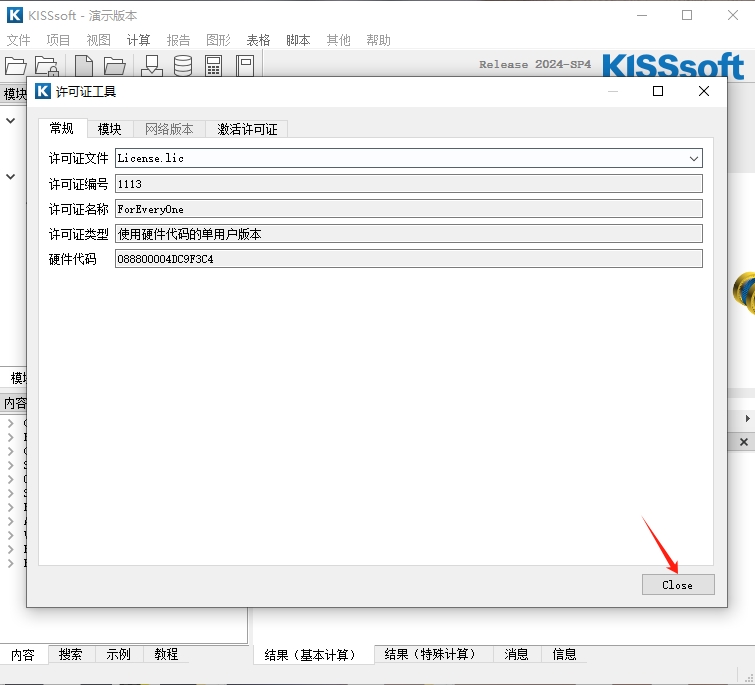The width and height of the screenshot is (755, 685).
Task: Open the 其他 menu
Action: (x=338, y=40)
